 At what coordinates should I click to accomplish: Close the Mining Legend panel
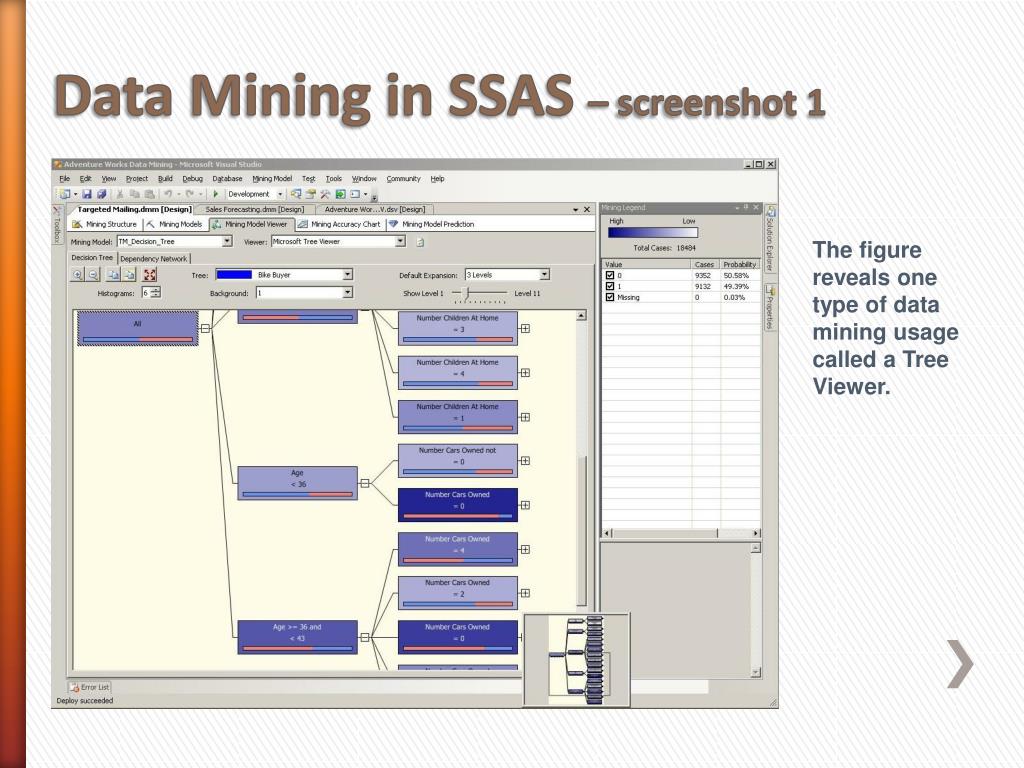coord(756,207)
